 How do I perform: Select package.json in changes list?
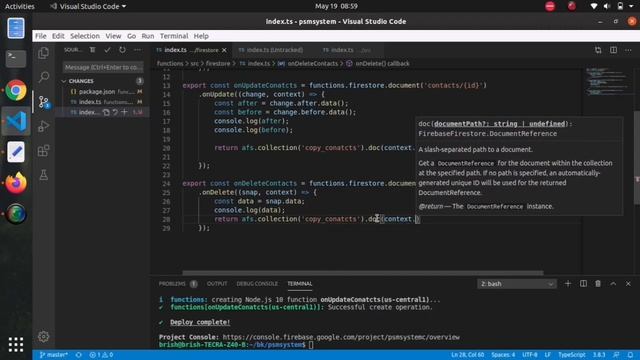click(102, 92)
